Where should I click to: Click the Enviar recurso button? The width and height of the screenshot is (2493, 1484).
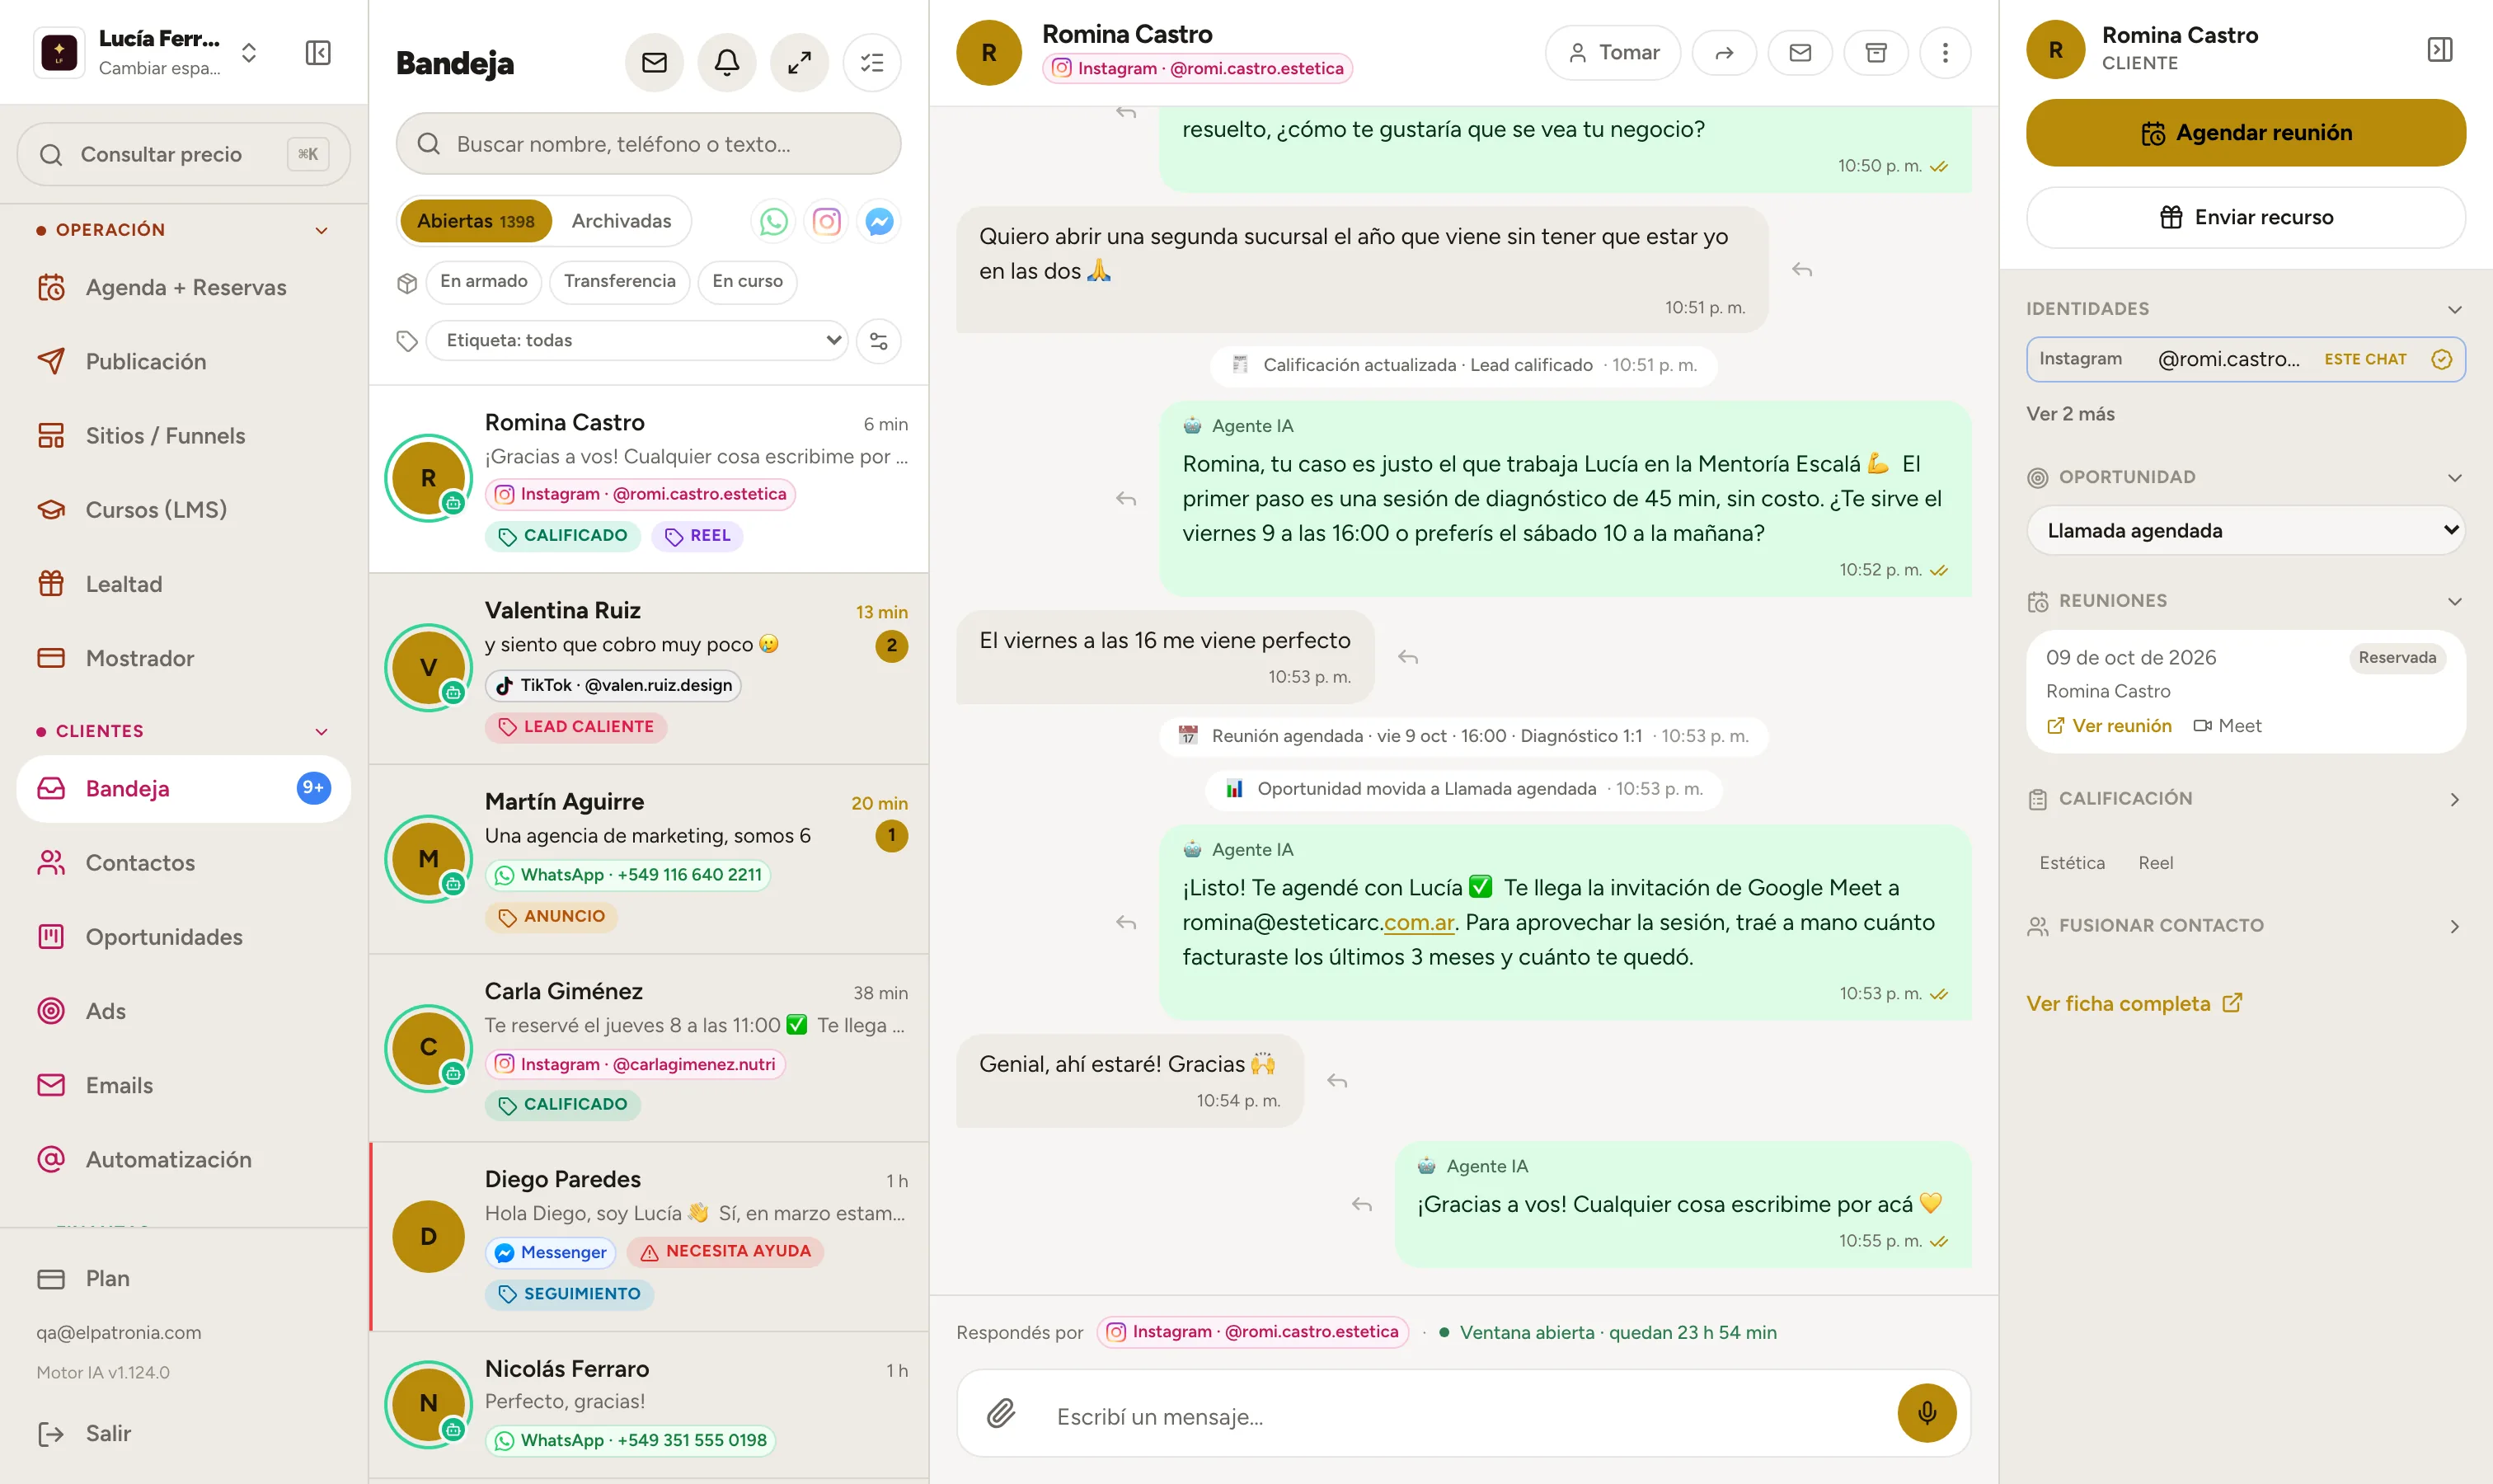(2246, 217)
